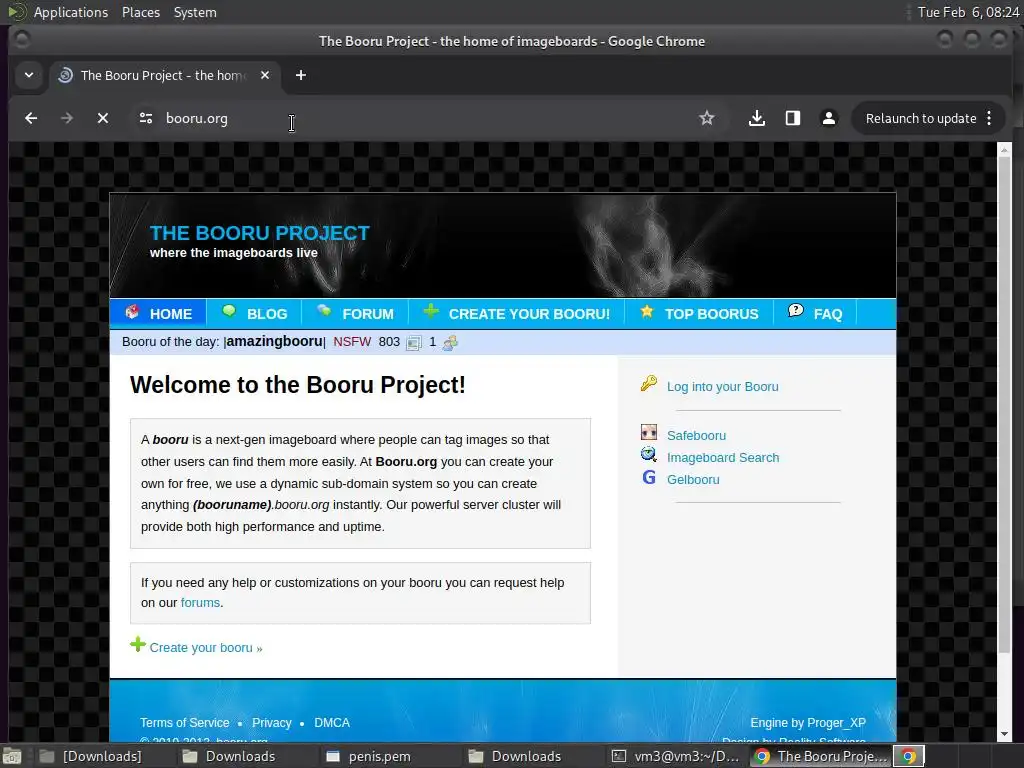The width and height of the screenshot is (1024, 768).
Task: Open the TOP BOORUS navigation tab
Action: coord(699,313)
